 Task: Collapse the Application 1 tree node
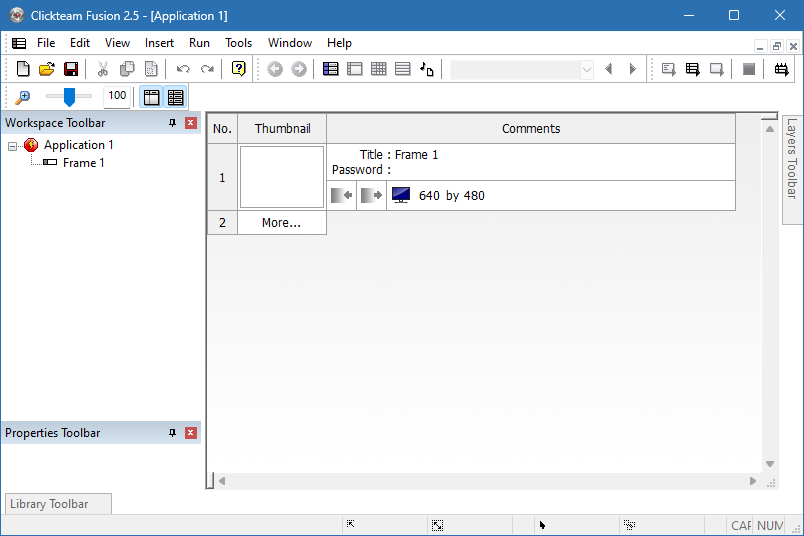point(12,147)
